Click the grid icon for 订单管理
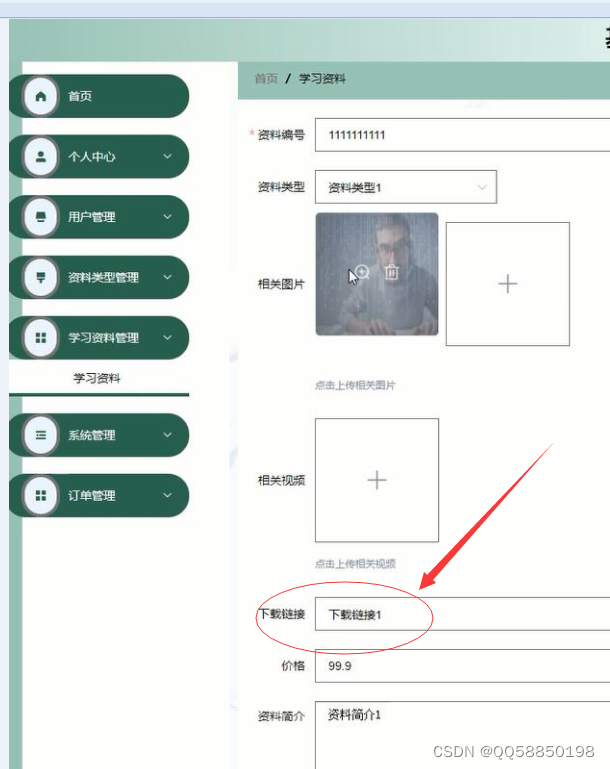Viewport: 610px width, 769px height. point(41,495)
